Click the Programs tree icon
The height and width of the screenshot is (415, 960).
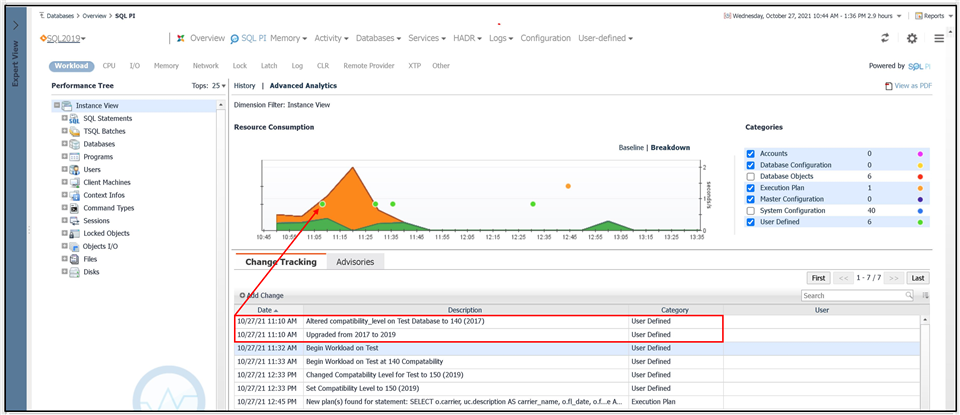coord(74,157)
